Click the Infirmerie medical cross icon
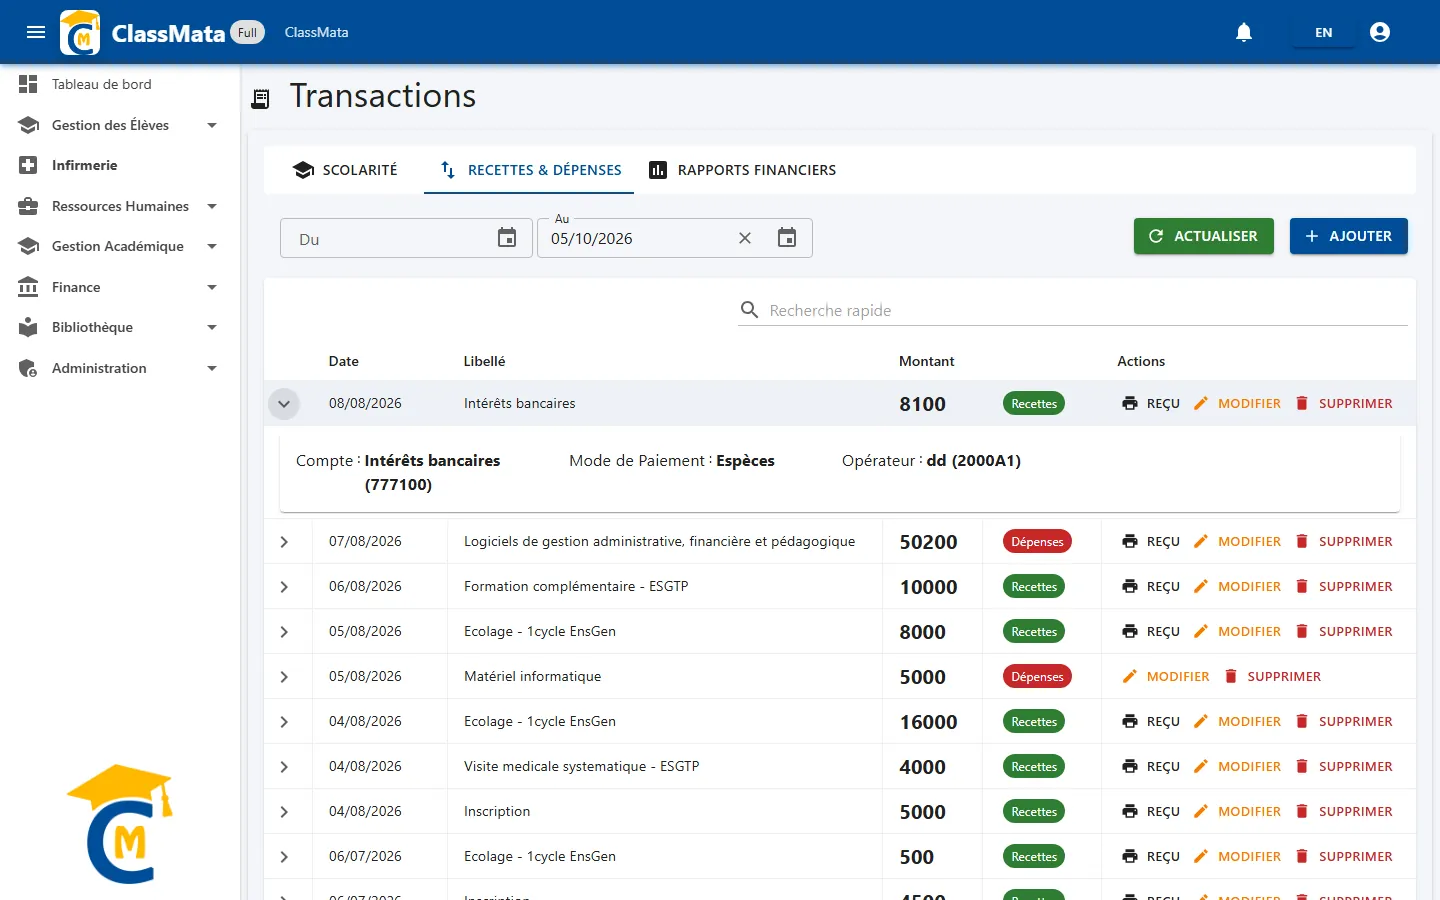Screen dimensions: 1440x900 coord(28,165)
